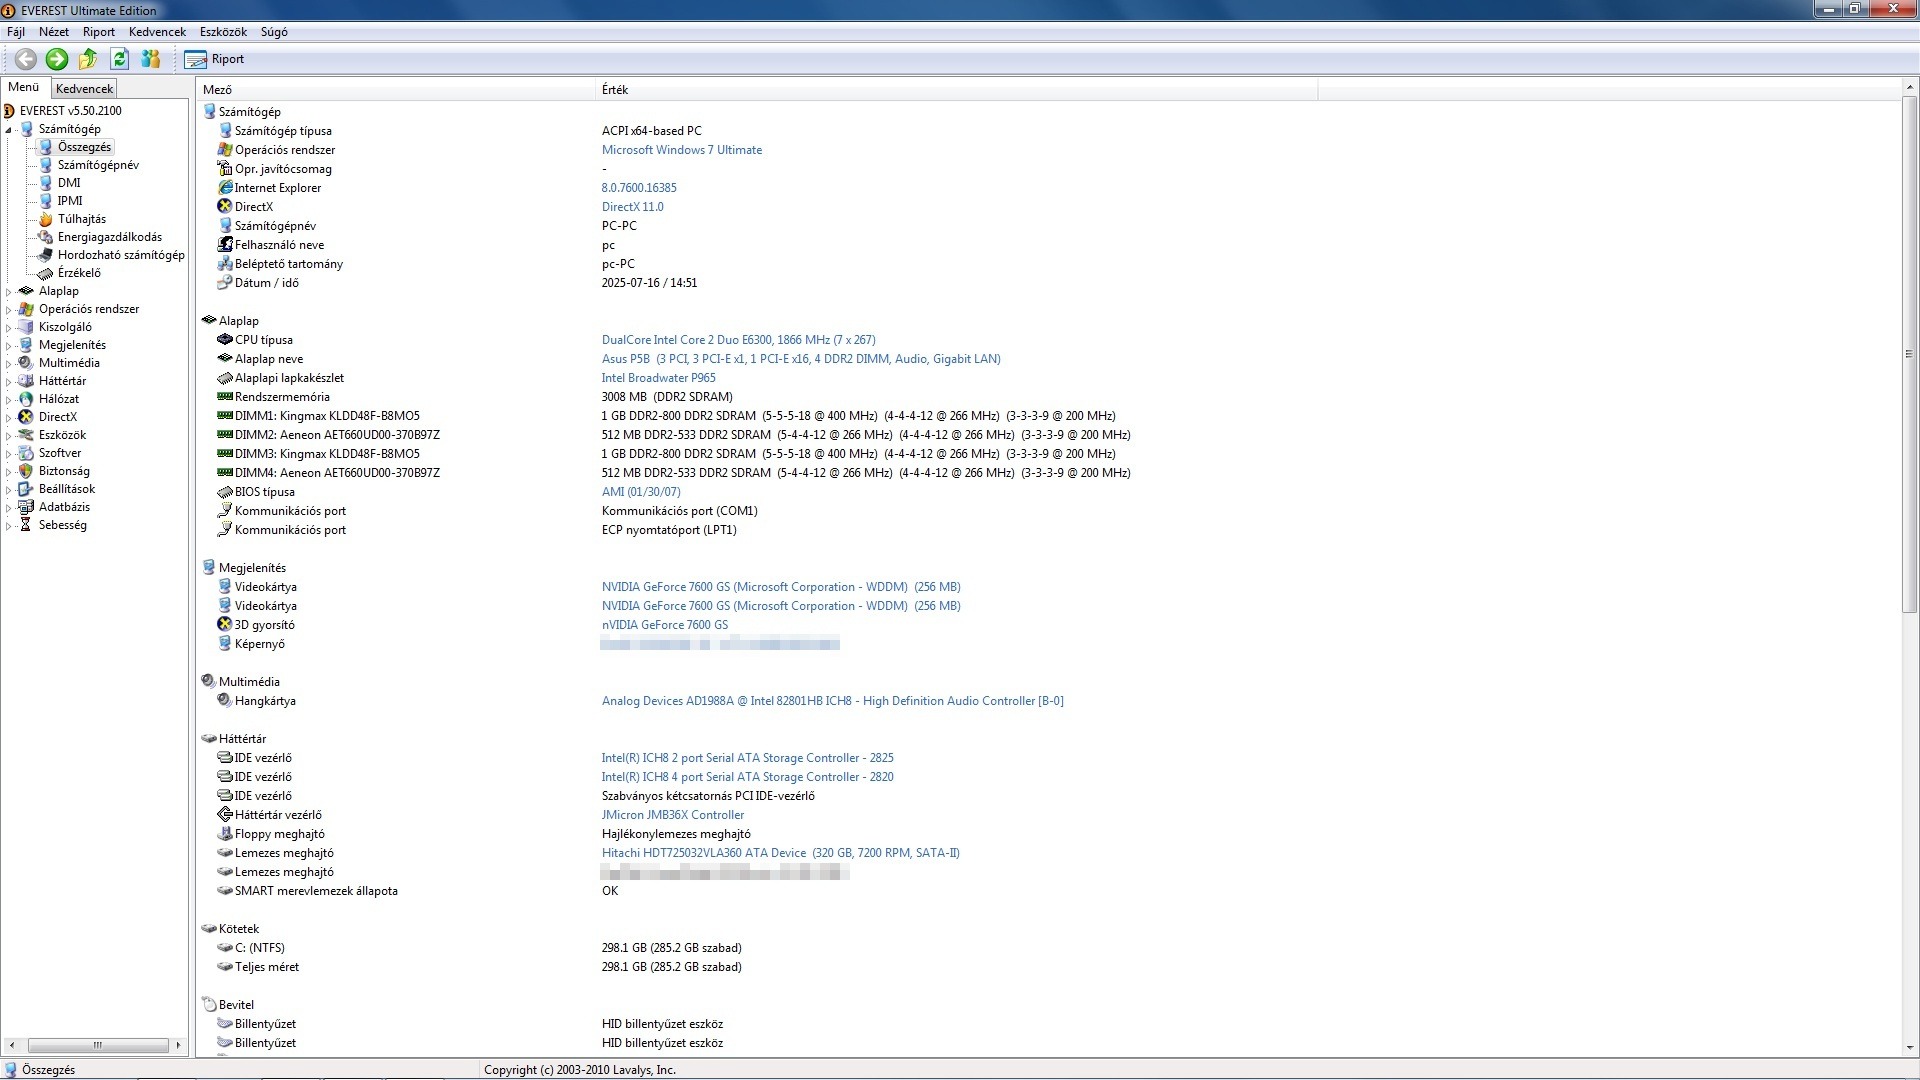The image size is (1920, 1080).
Task: Open the Eszközök menu
Action: point(223,32)
